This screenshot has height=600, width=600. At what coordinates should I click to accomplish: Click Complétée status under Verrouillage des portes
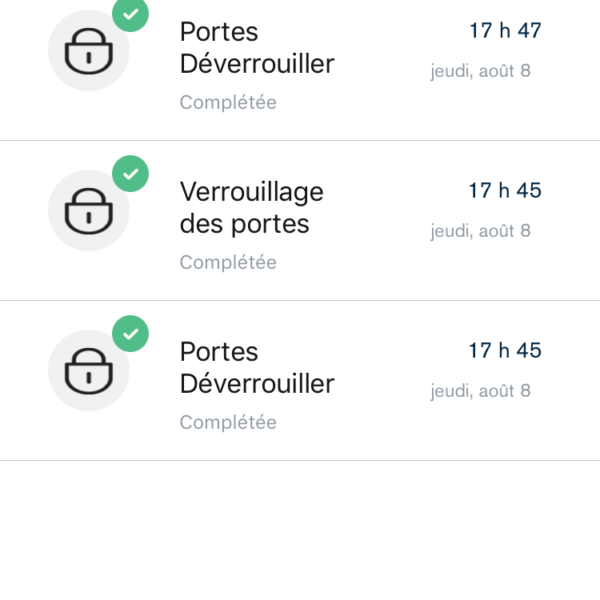point(228,262)
